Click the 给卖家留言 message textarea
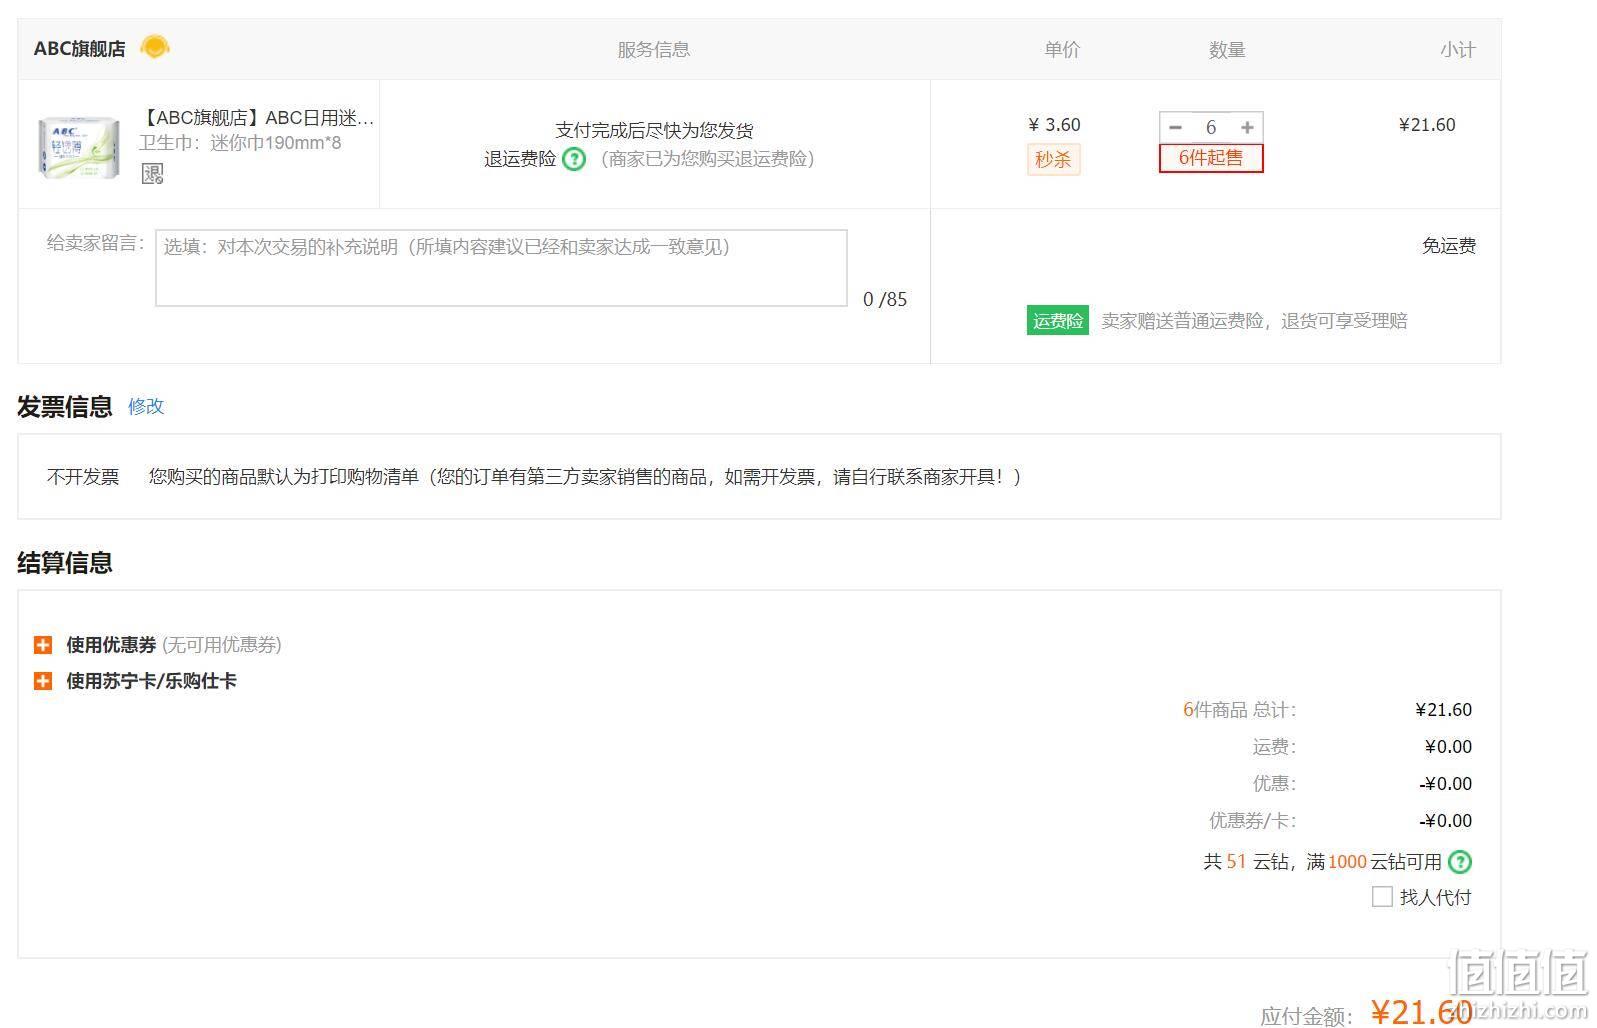The height and width of the screenshot is (1028, 1597). [501, 268]
